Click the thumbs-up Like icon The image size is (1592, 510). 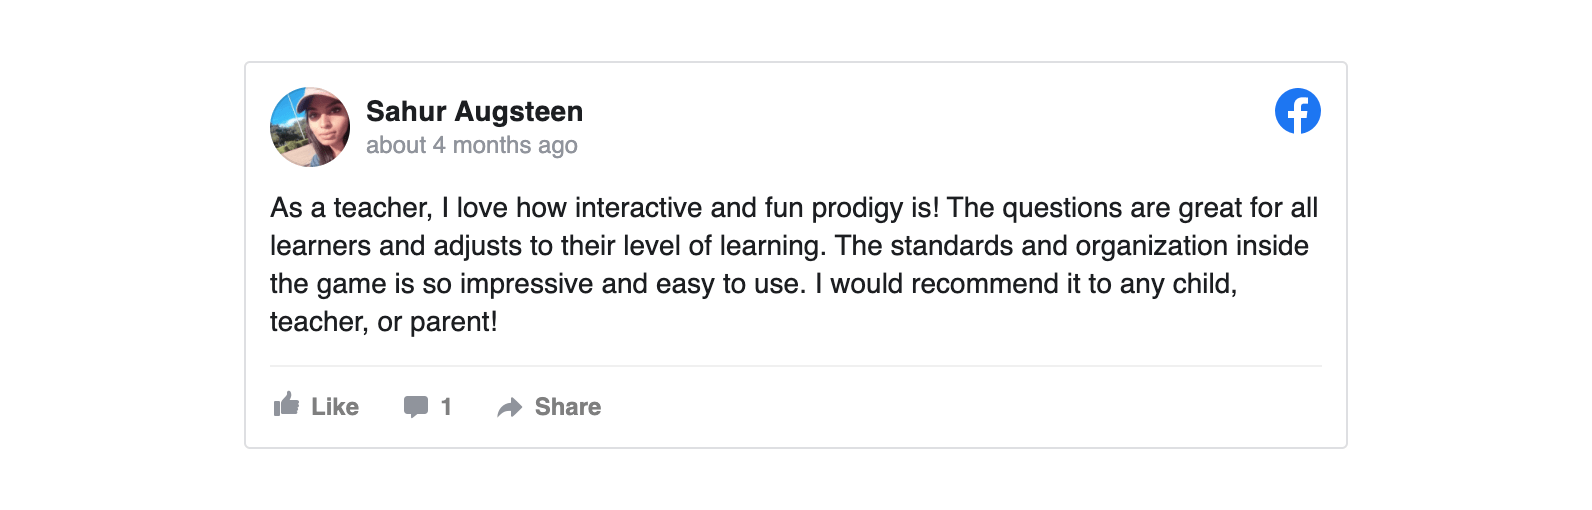point(287,405)
